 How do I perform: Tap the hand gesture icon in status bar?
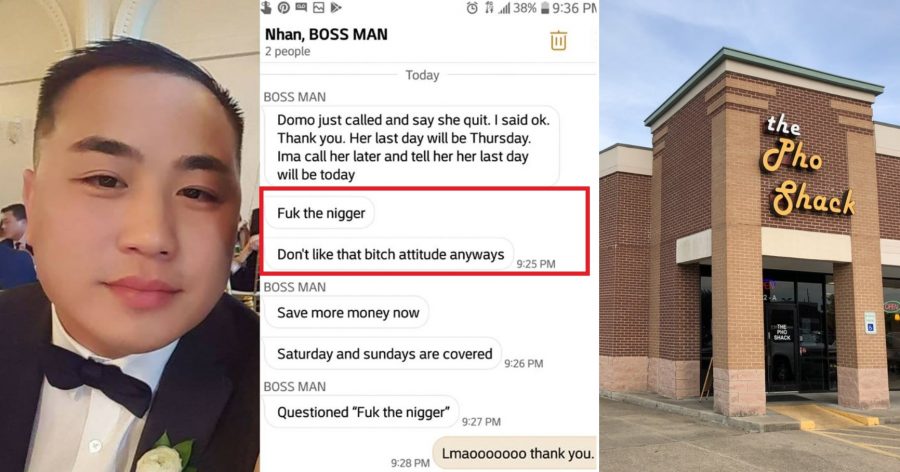point(266,7)
